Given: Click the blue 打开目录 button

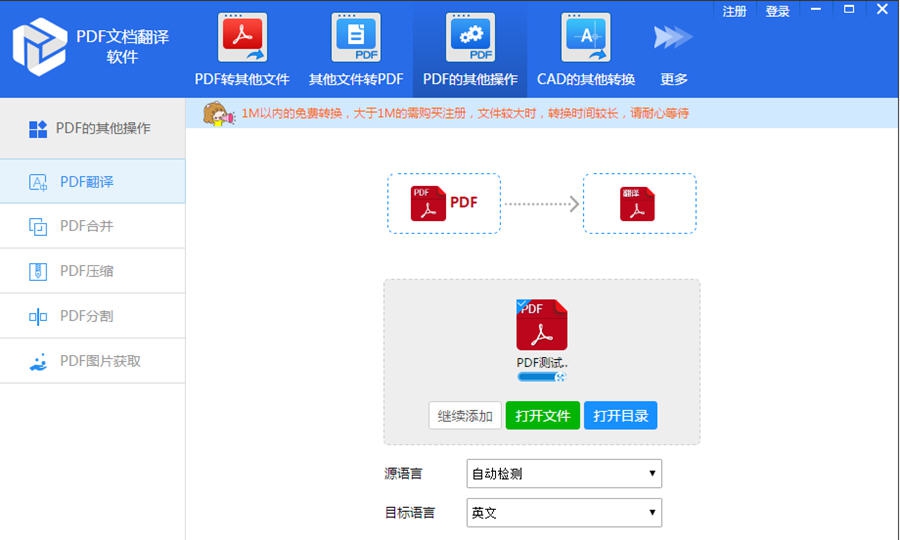Looking at the screenshot, I should (620, 415).
